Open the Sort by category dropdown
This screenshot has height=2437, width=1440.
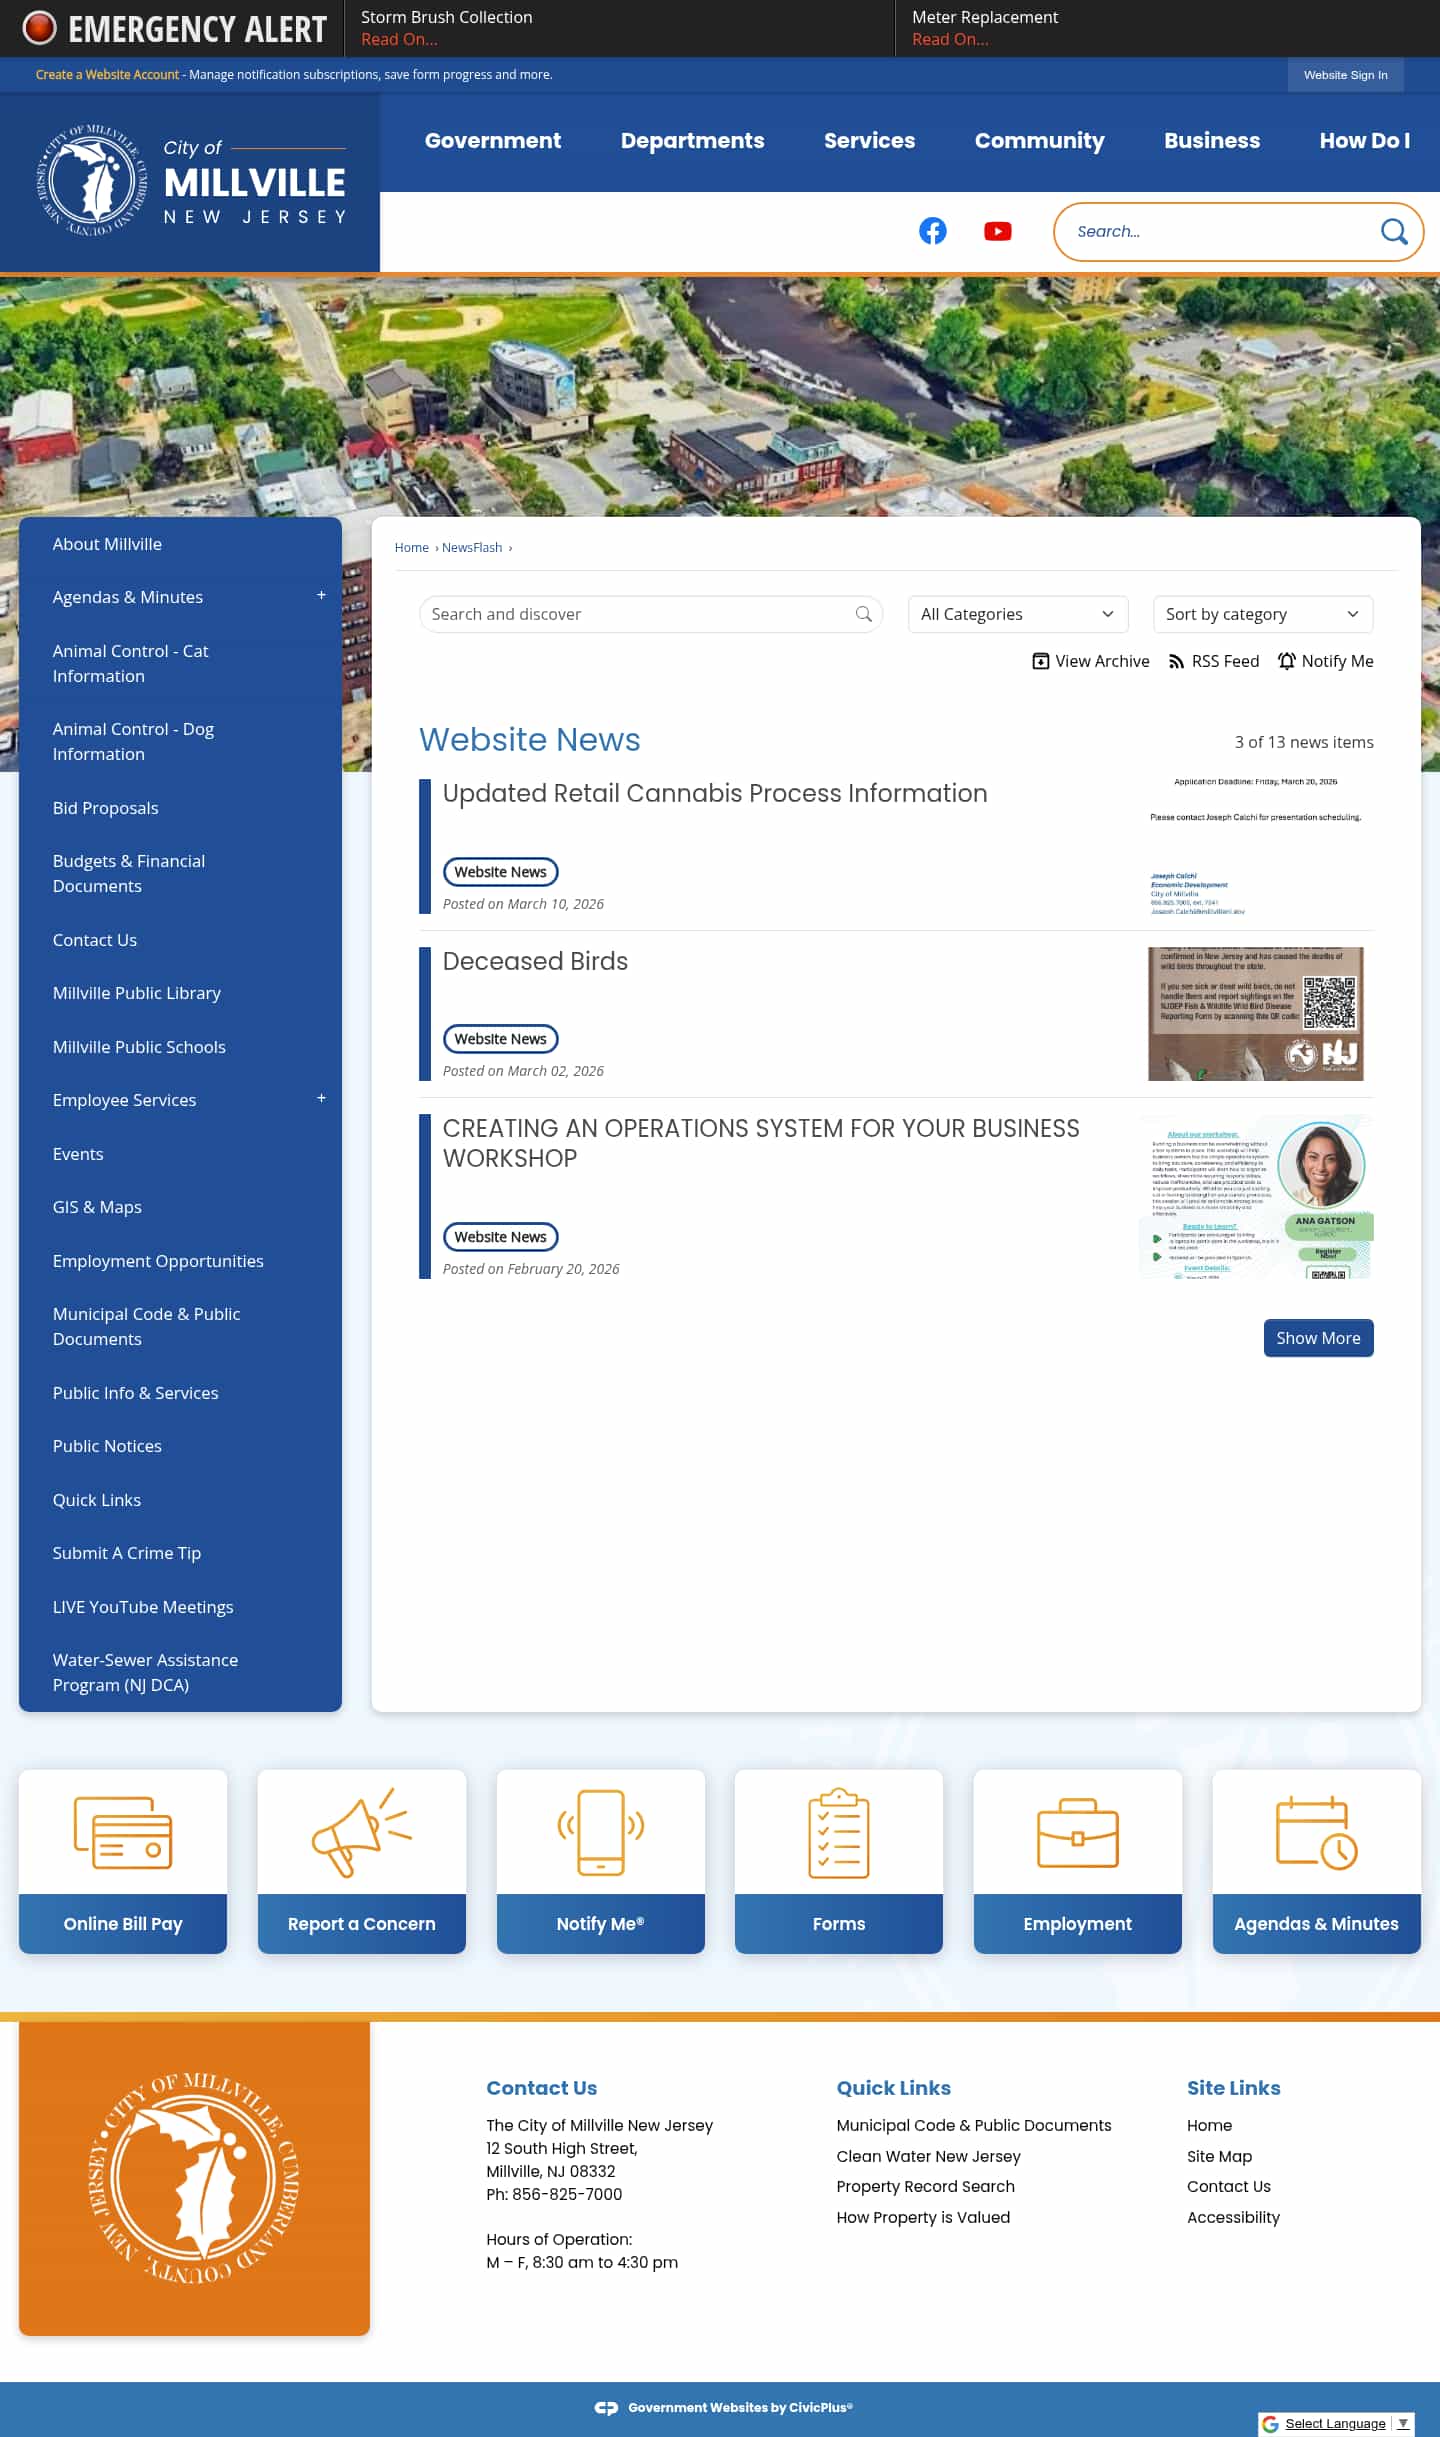[1262, 614]
